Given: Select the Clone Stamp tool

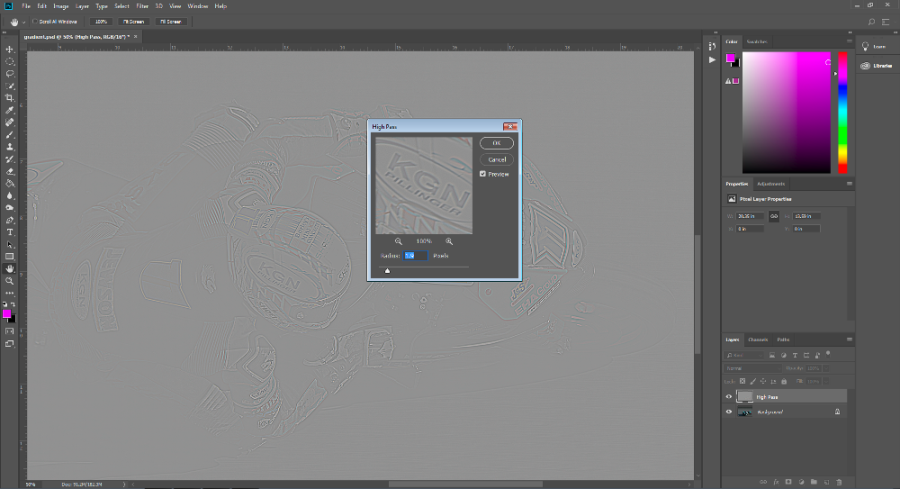Looking at the screenshot, I should [x=10, y=147].
